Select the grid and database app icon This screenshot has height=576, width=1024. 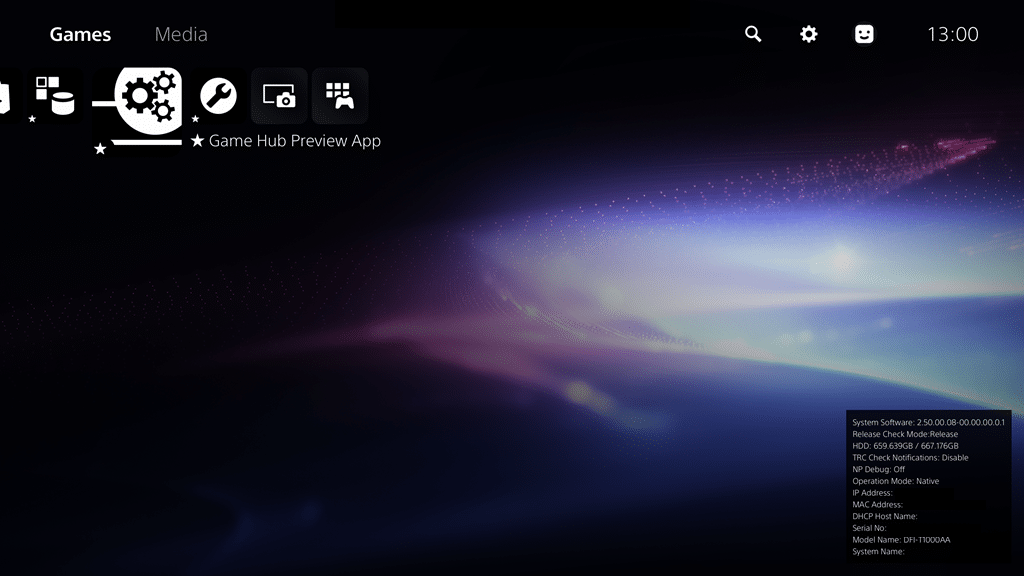55,96
